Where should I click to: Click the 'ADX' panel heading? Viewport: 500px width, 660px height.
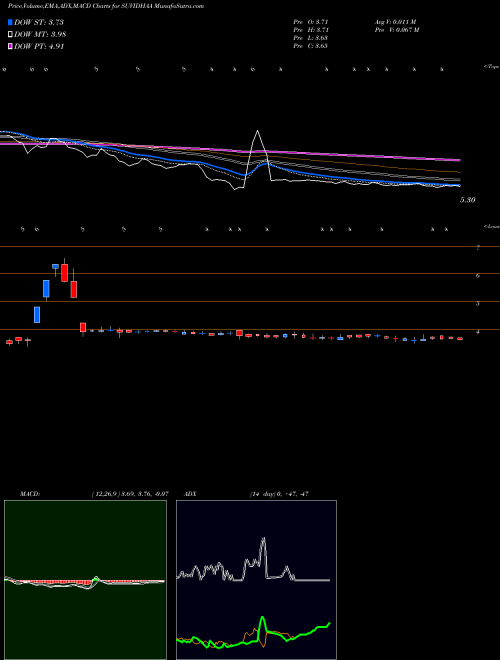pyautogui.click(x=190, y=494)
